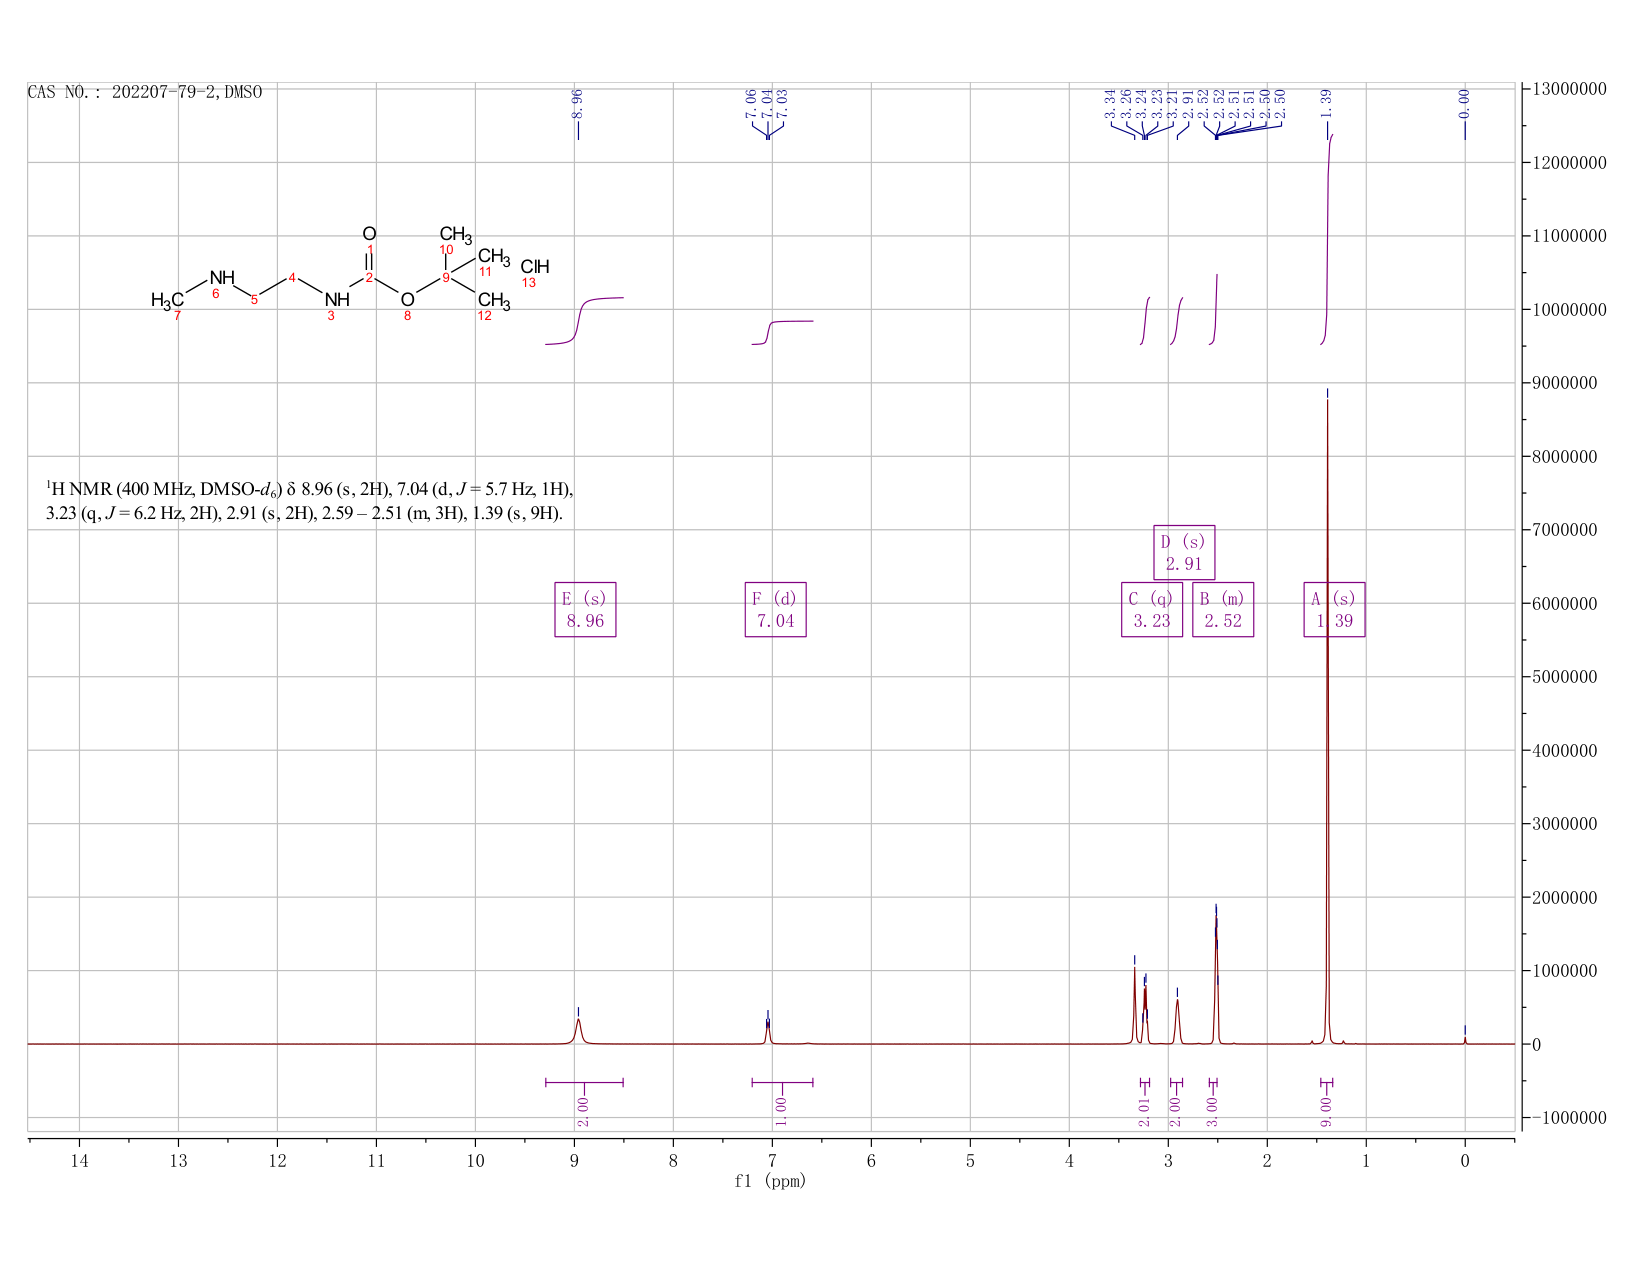Select the ClH atom label in structure

coord(535,267)
